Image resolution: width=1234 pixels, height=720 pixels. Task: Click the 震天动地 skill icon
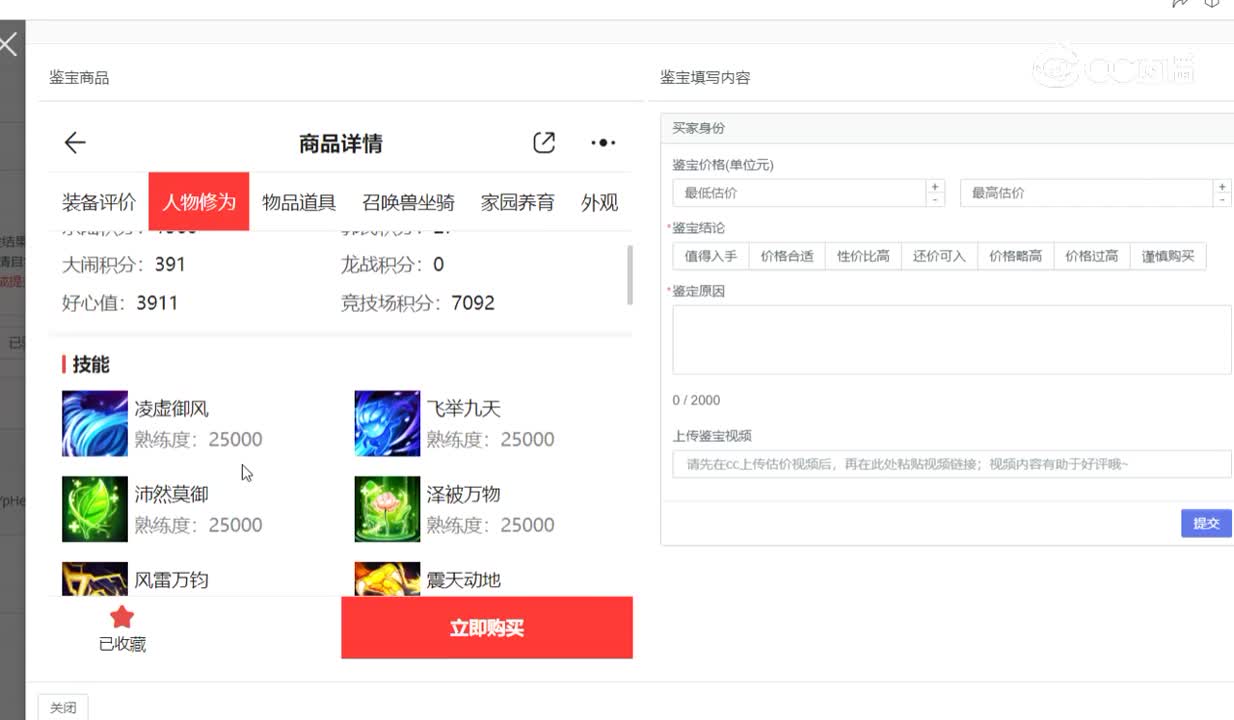[x=387, y=578]
